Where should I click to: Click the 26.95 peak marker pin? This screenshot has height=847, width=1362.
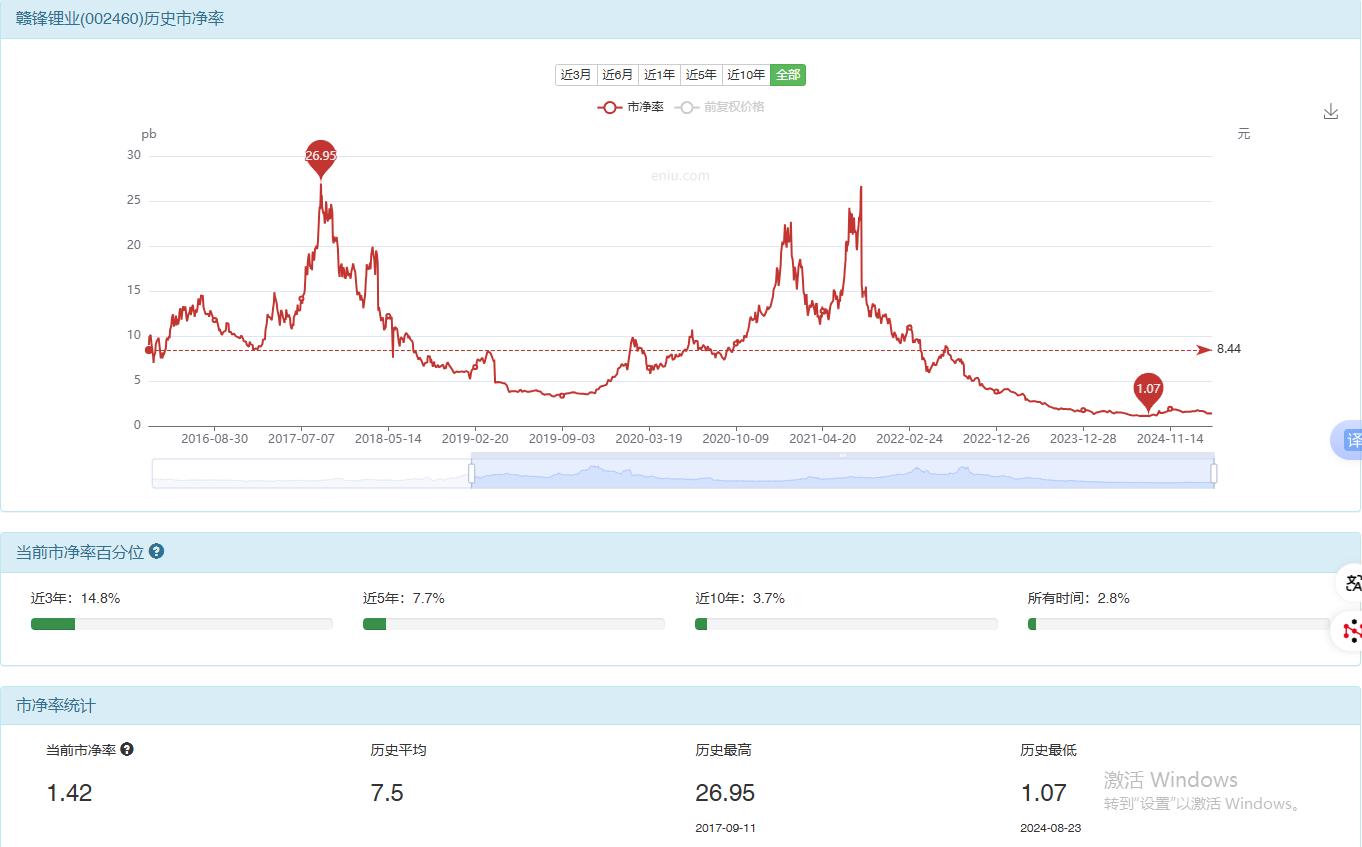pyautogui.click(x=320, y=157)
